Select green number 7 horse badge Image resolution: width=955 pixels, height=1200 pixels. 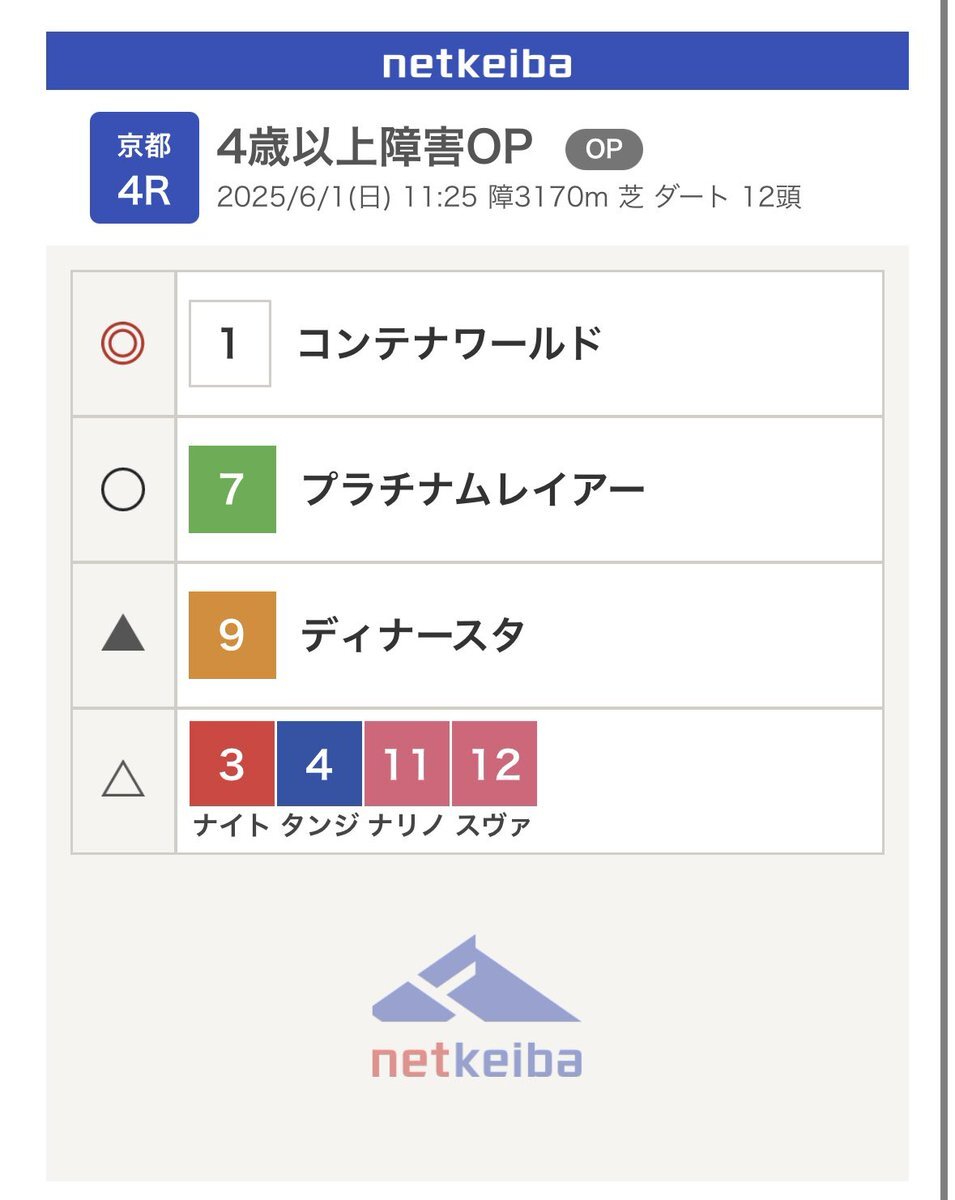(232, 489)
